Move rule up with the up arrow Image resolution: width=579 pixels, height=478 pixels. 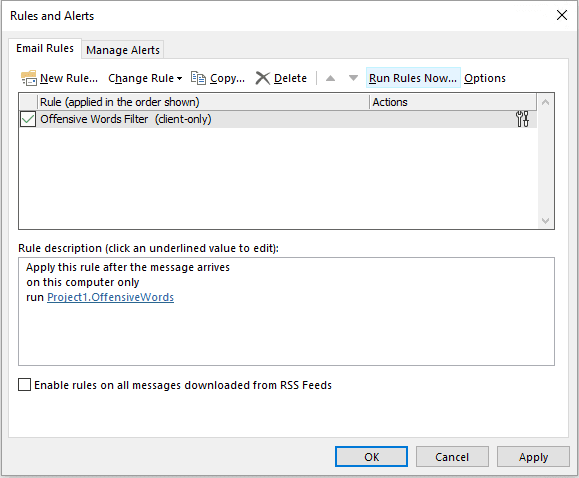330,78
